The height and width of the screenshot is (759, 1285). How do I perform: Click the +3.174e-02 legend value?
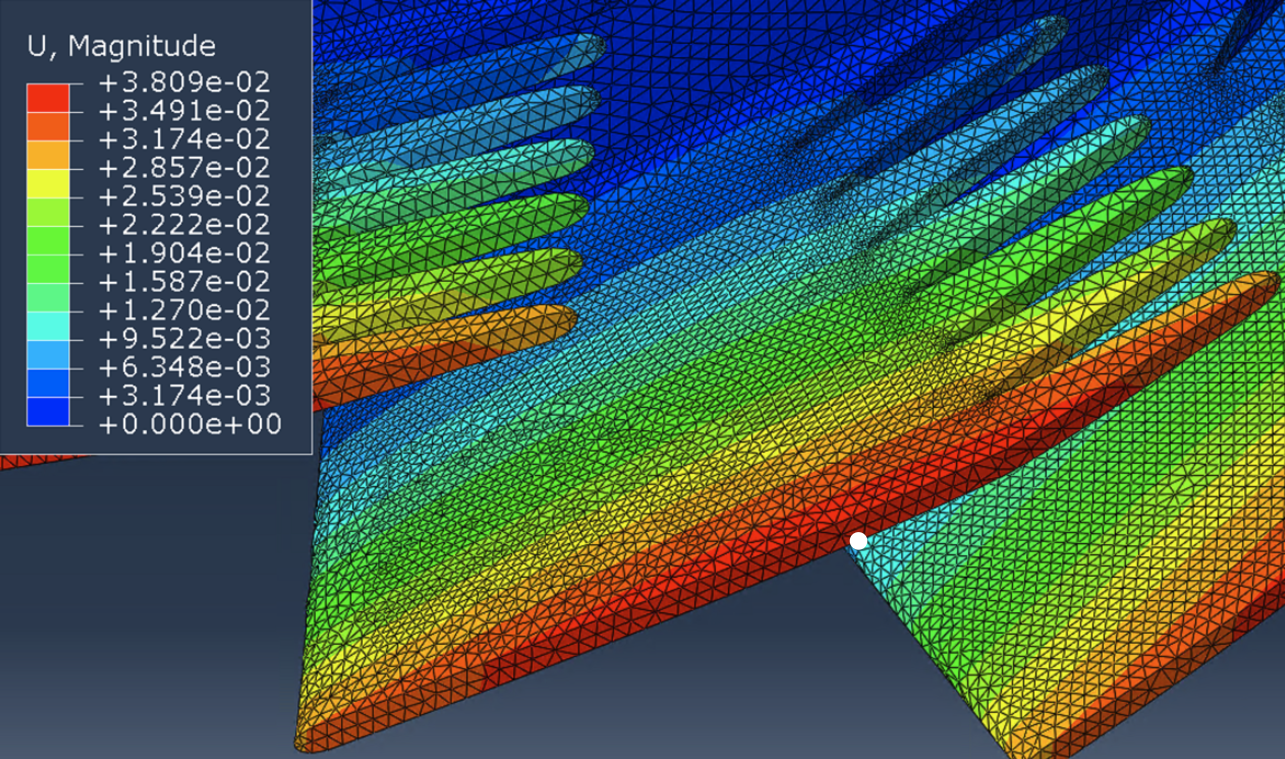pos(184,139)
